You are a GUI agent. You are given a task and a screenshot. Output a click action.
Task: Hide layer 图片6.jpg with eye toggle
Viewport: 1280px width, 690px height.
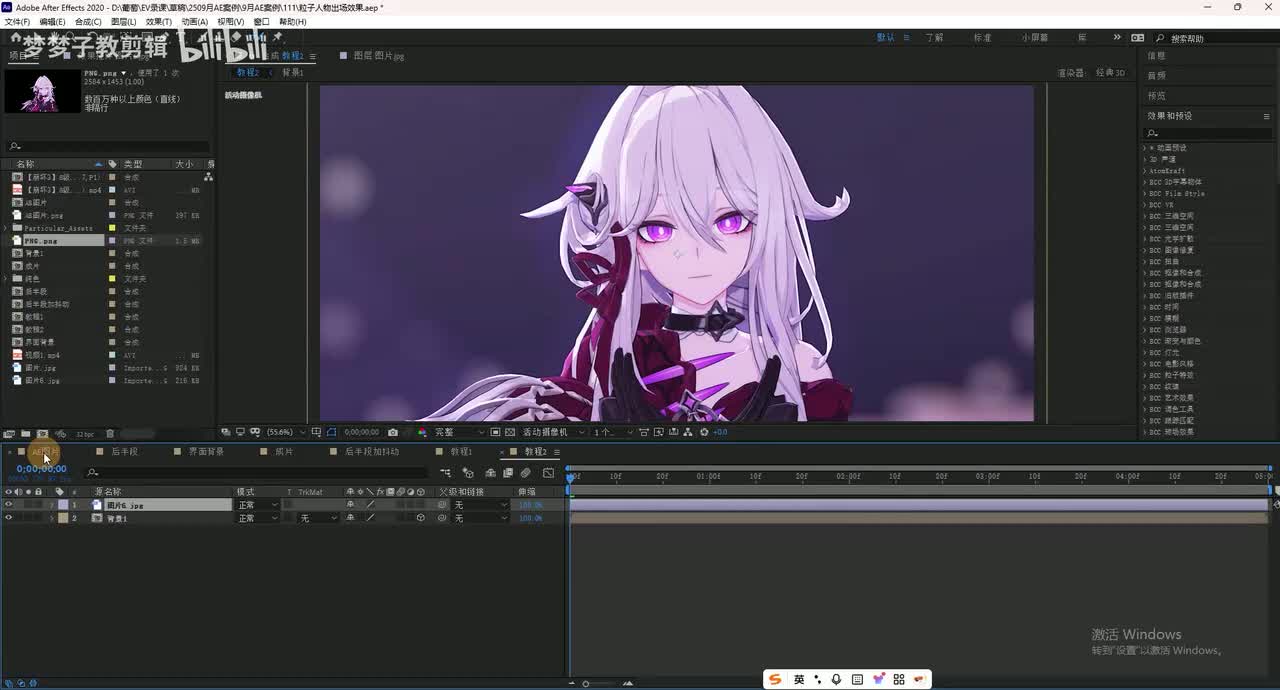[8, 505]
